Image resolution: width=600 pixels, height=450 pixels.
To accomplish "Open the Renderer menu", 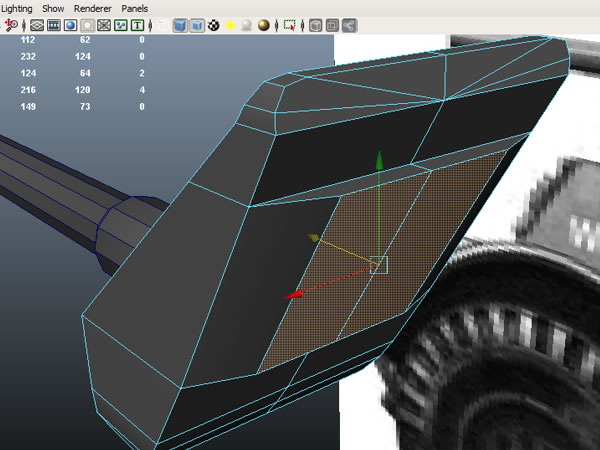I will click(x=92, y=8).
